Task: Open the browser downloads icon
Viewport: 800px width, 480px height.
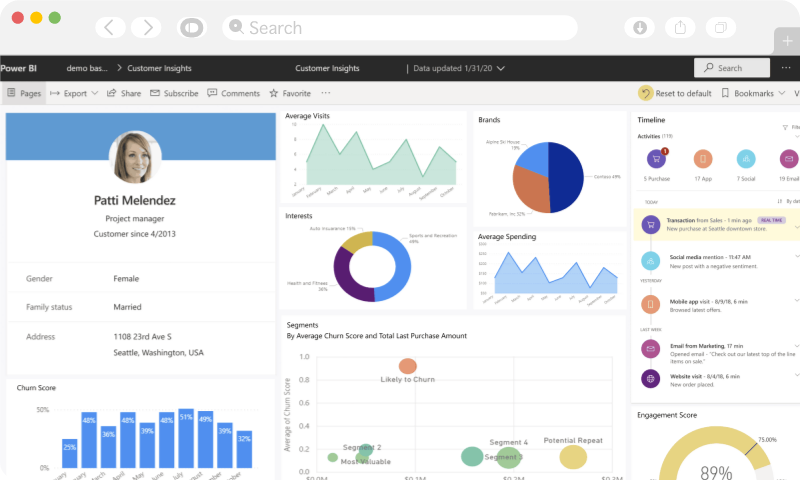Action: click(640, 28)
